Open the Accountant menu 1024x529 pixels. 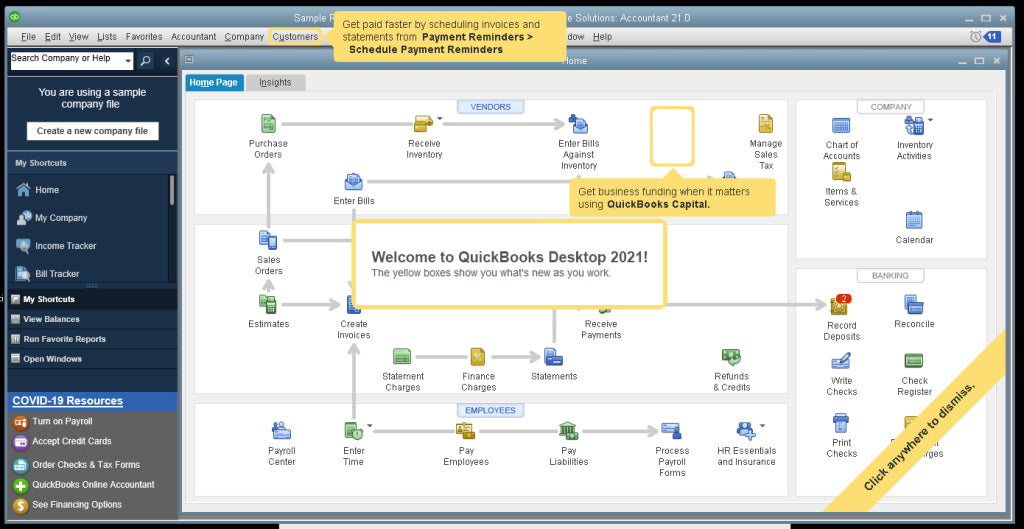(193, 37)
